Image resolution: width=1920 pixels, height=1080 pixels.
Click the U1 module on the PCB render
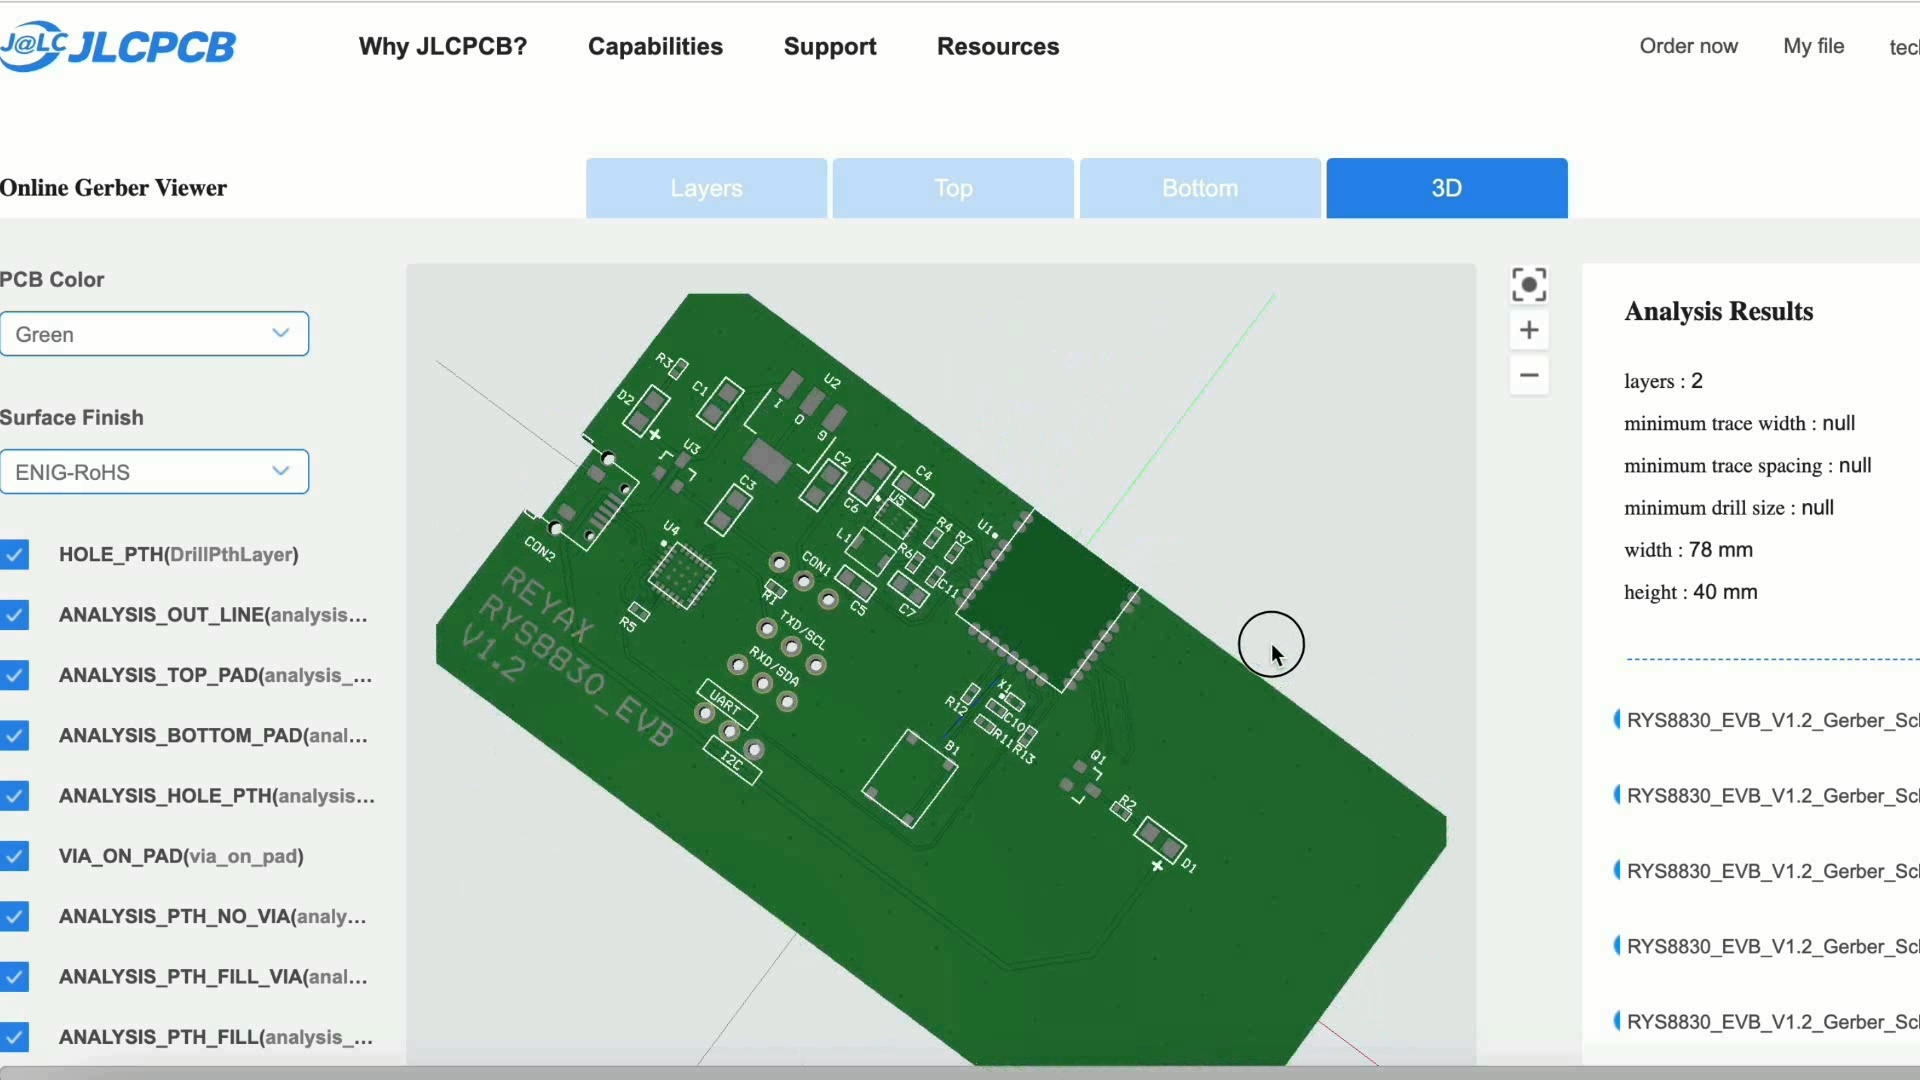pos(1048,601)
